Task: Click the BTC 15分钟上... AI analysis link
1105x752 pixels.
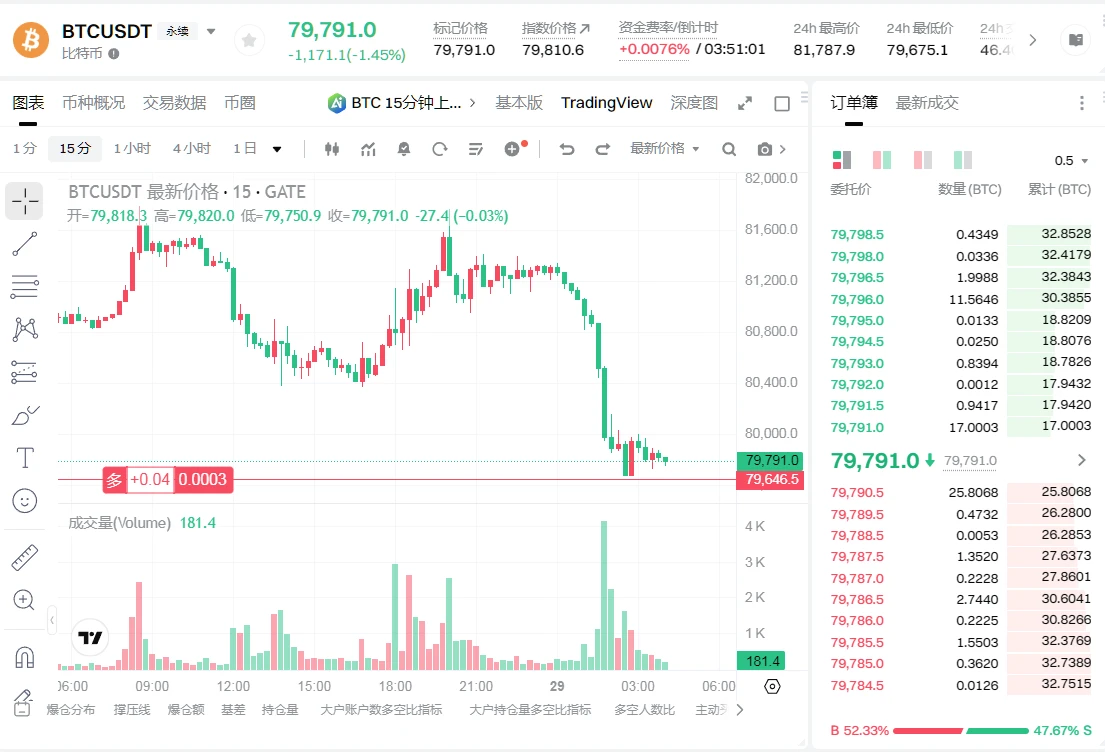Action: pos(402,103)
